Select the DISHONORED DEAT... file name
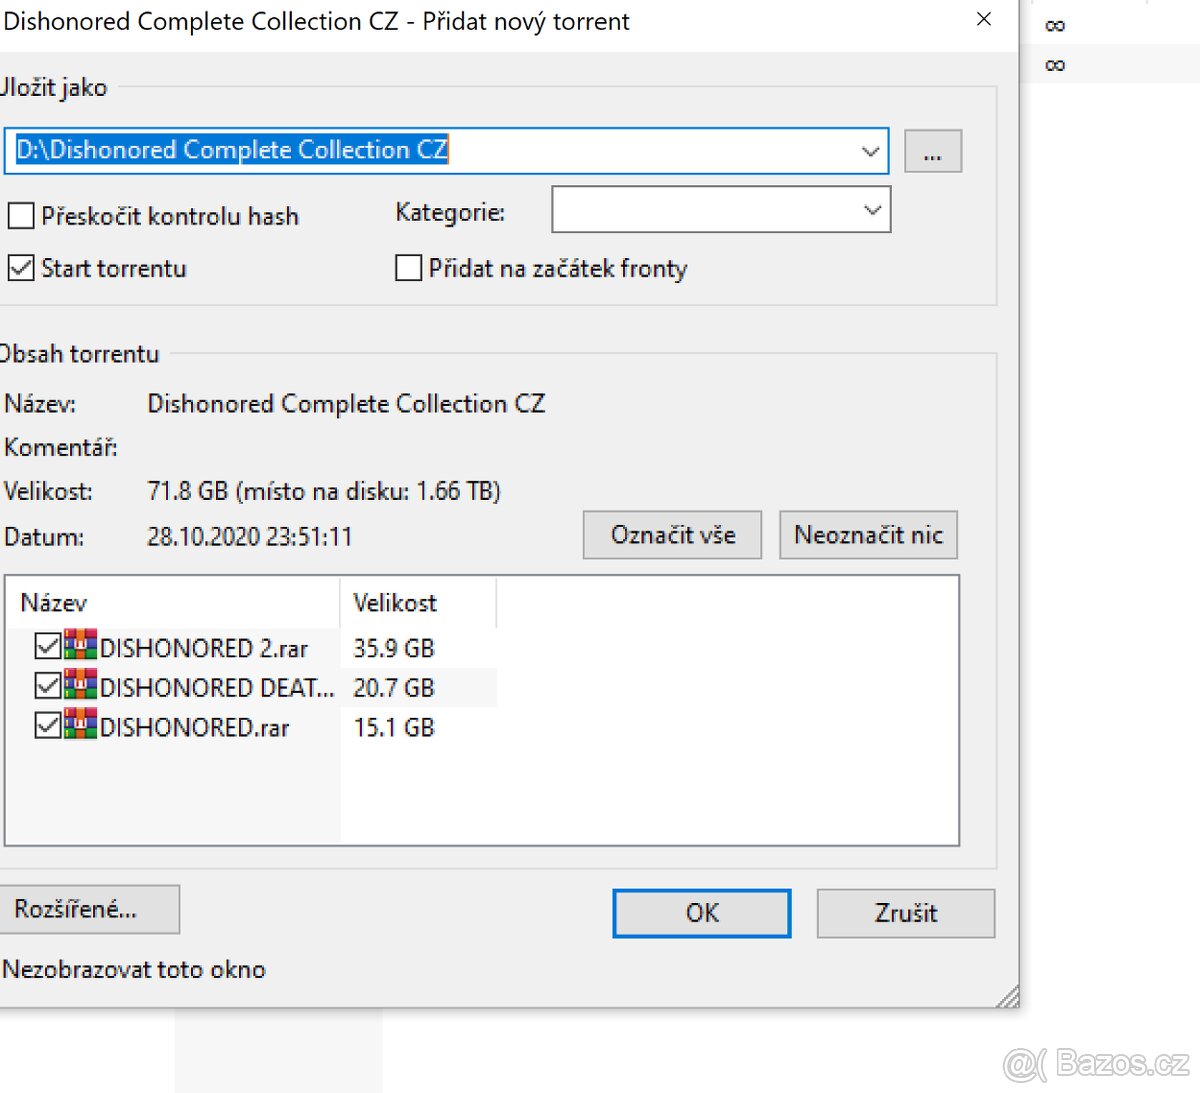The image size is (1200, 1093). [217, 688]
